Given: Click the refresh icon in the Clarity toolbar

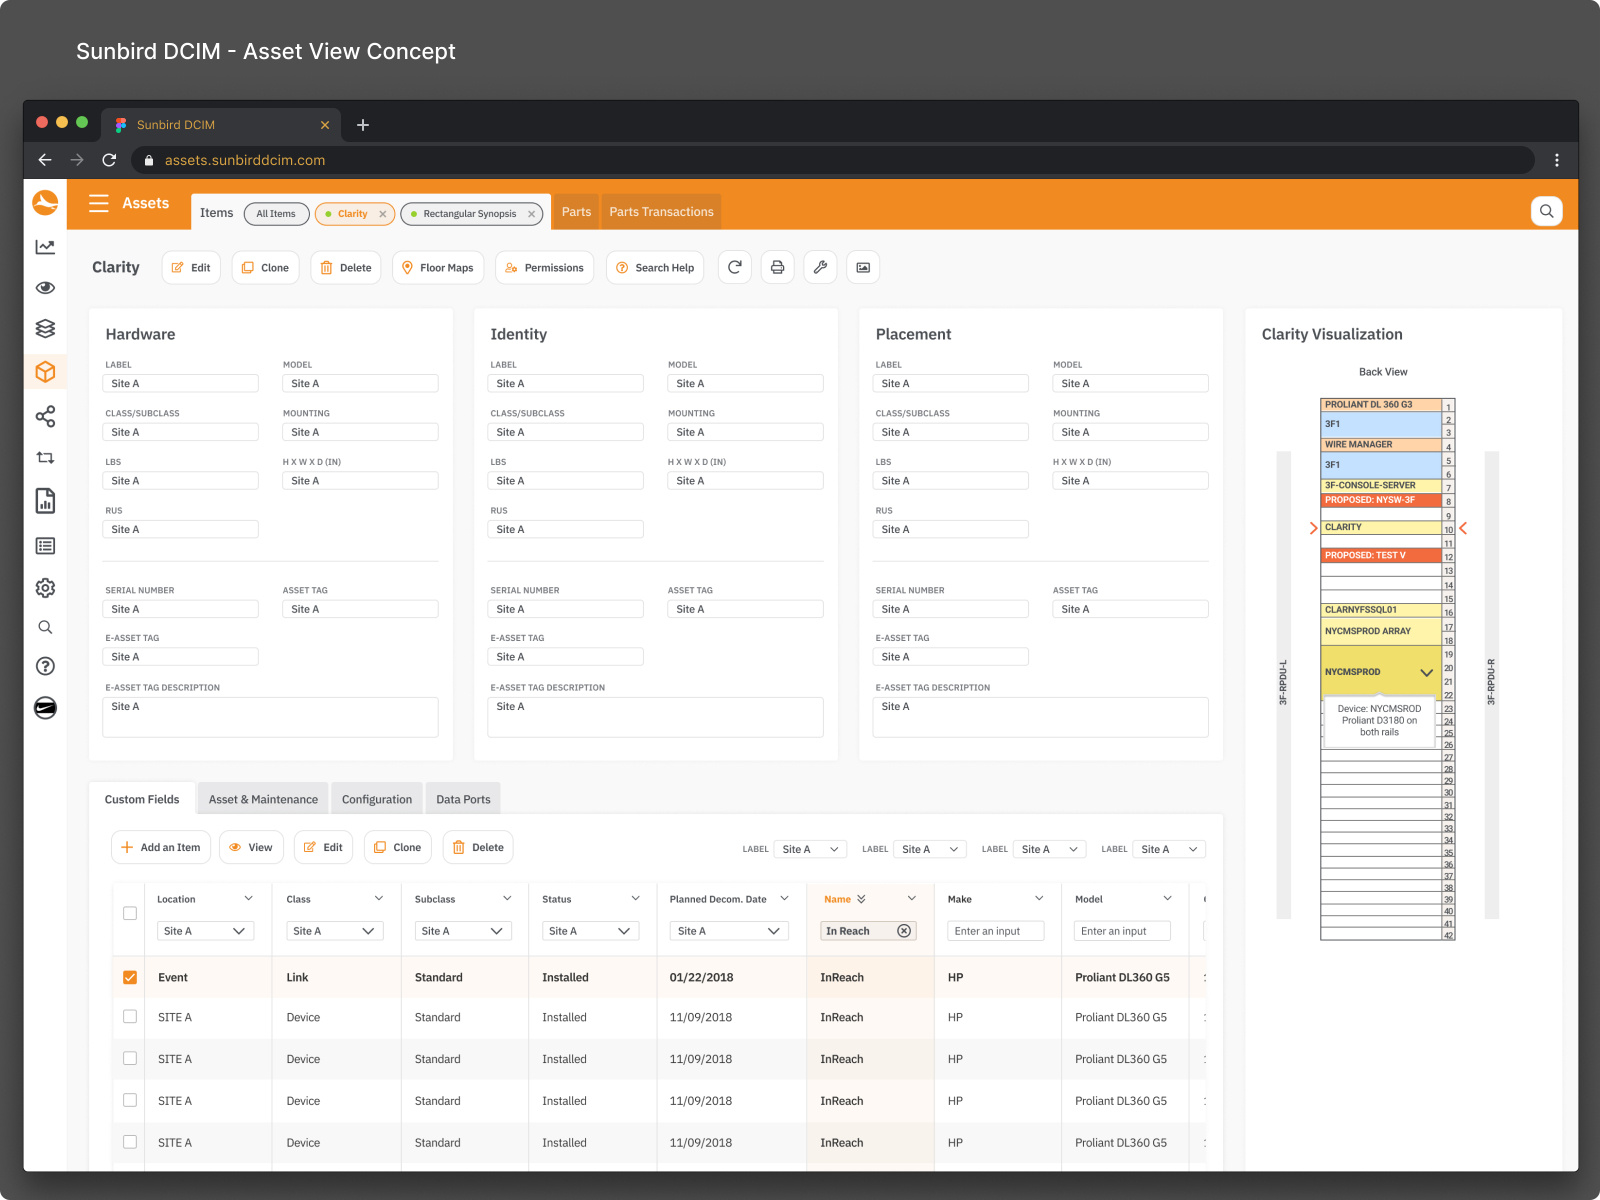Looking at the screenshot, I should [735, 267].
